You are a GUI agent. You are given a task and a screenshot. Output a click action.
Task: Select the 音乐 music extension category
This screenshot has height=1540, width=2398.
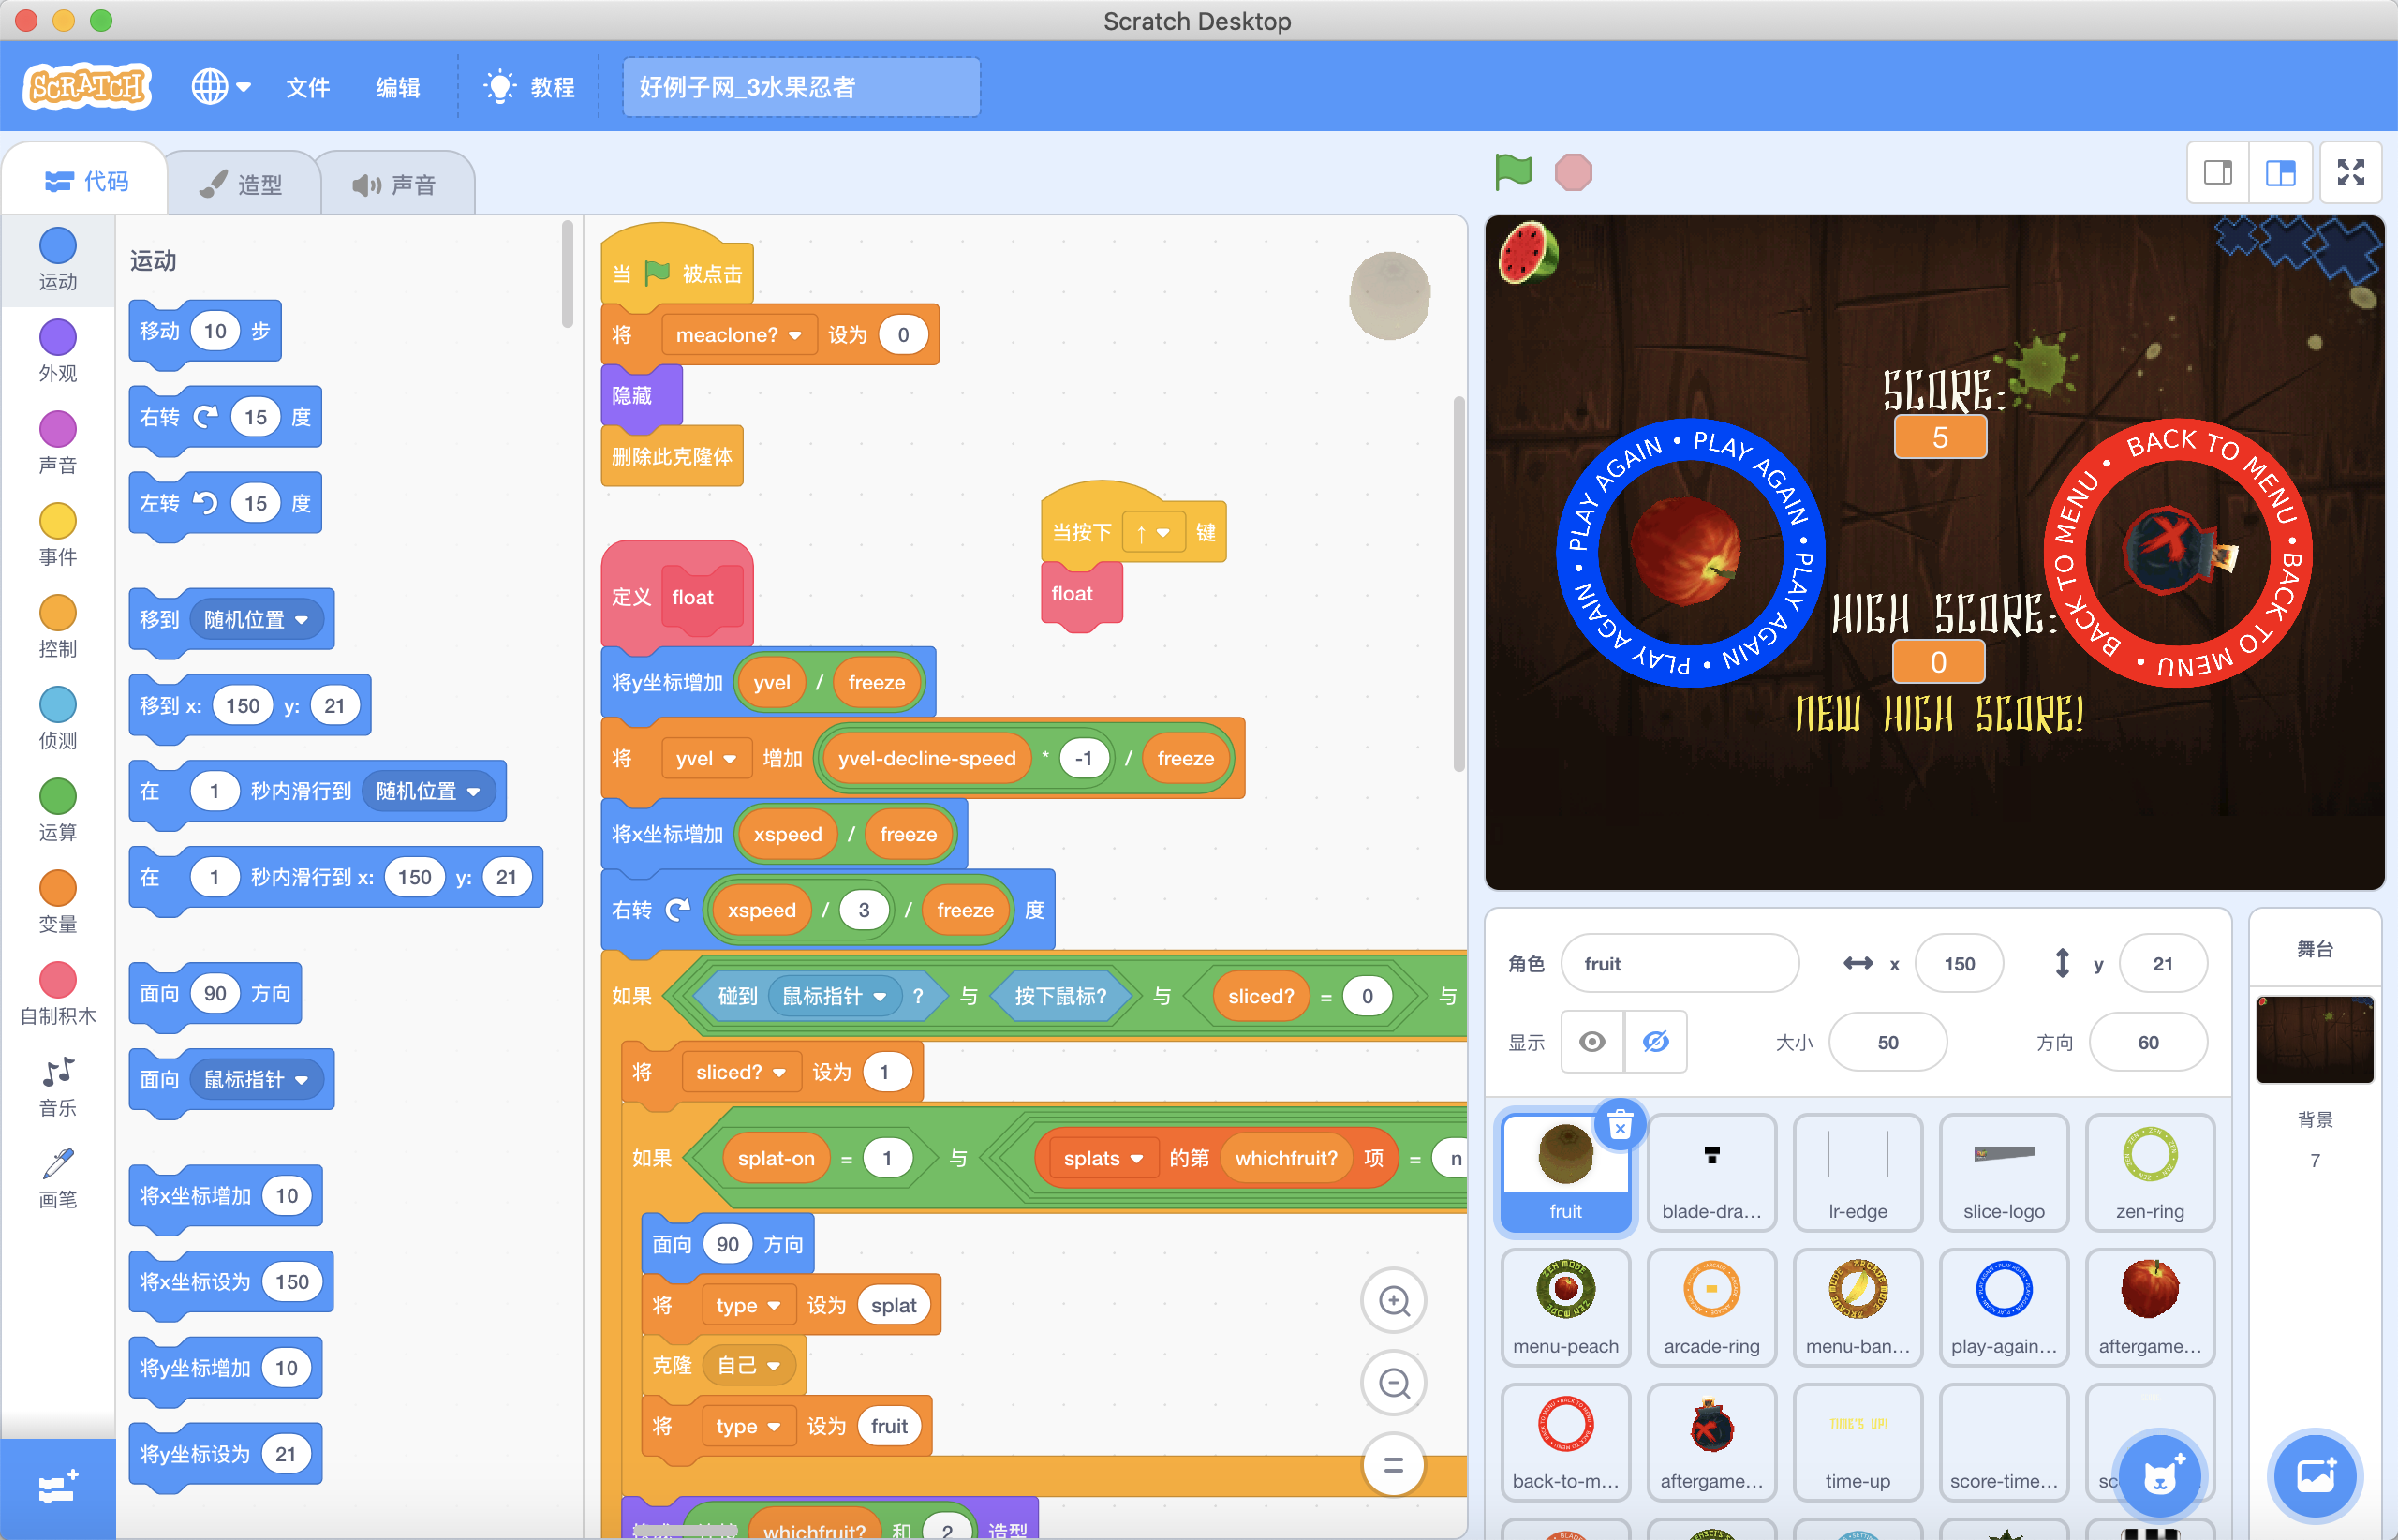(58, 1087)
